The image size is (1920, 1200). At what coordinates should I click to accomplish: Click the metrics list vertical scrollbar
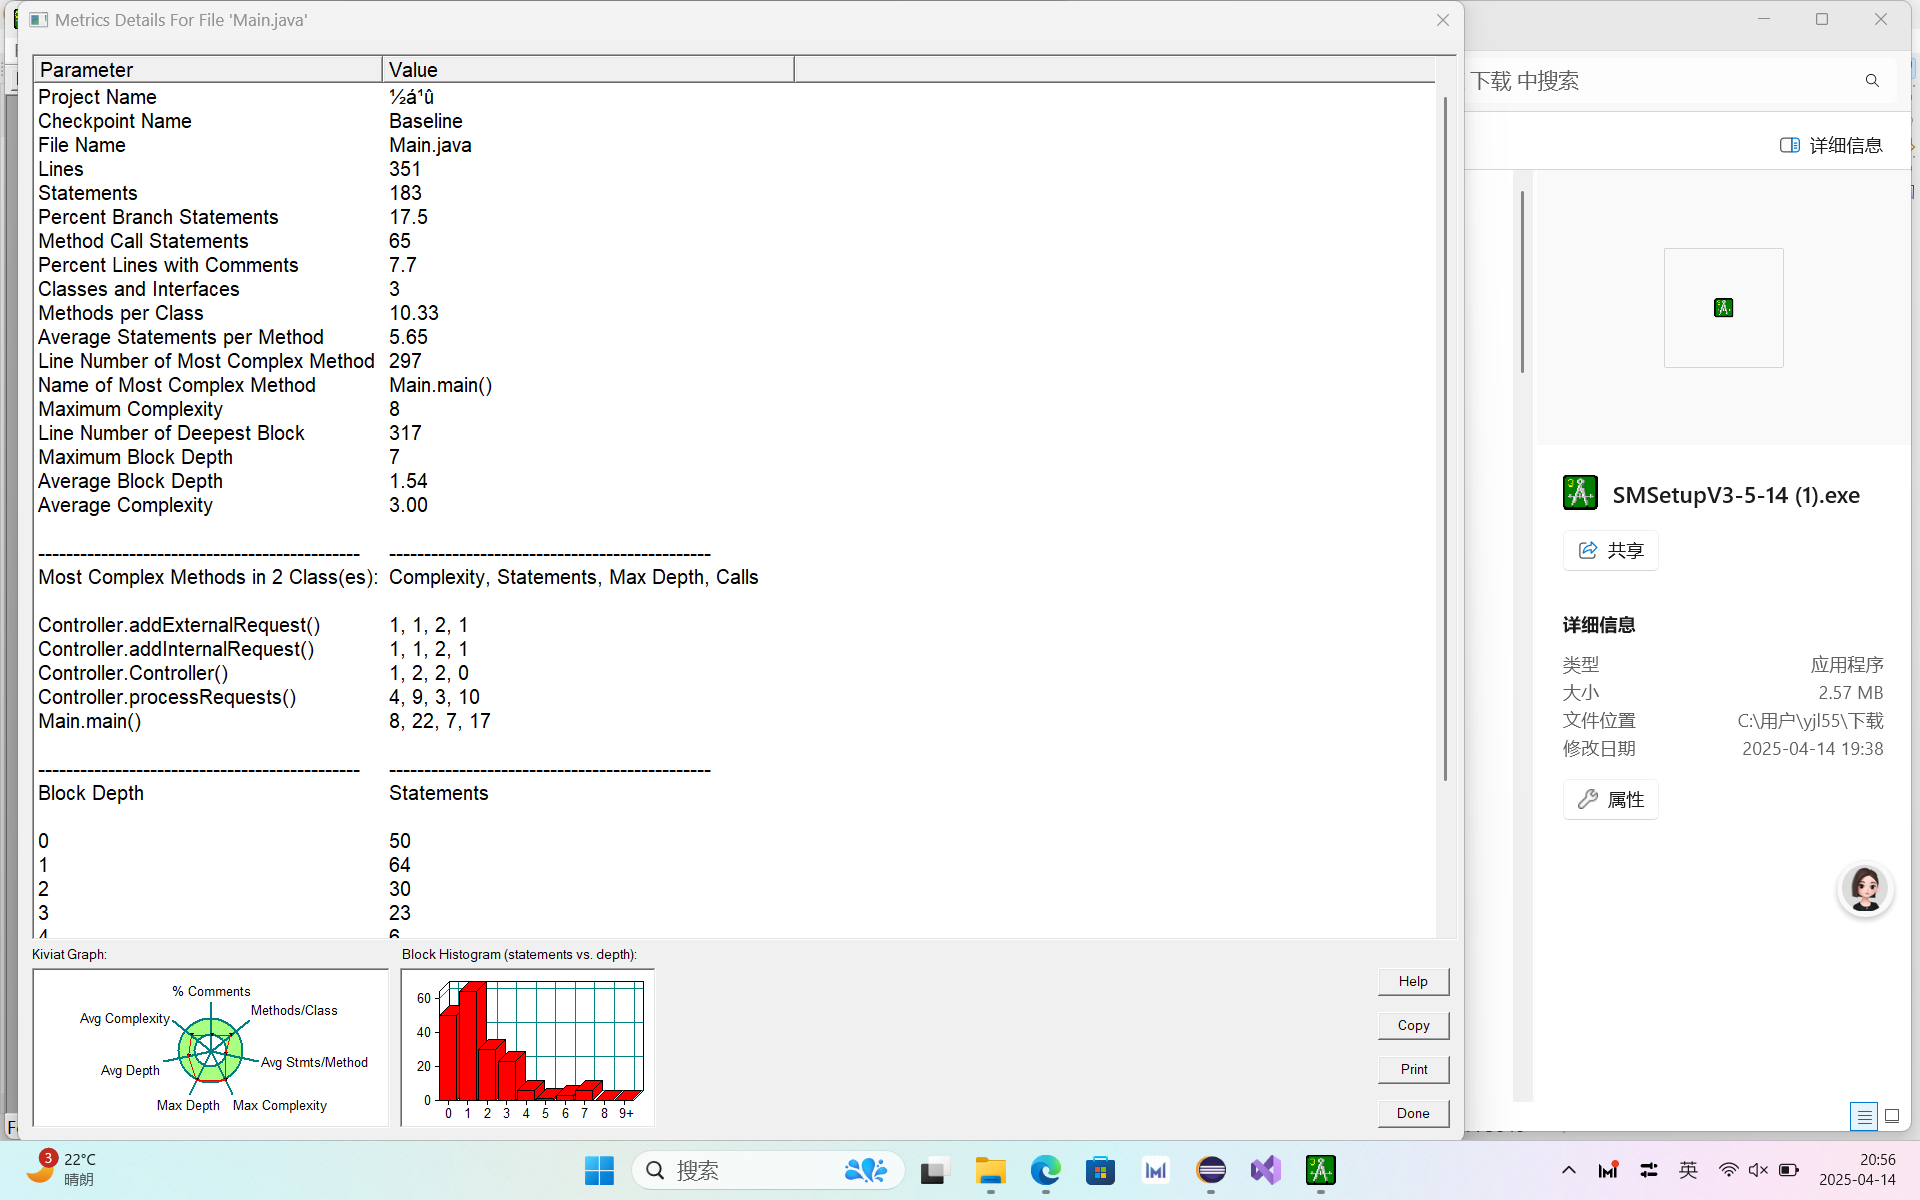[x=1445, y=440]
